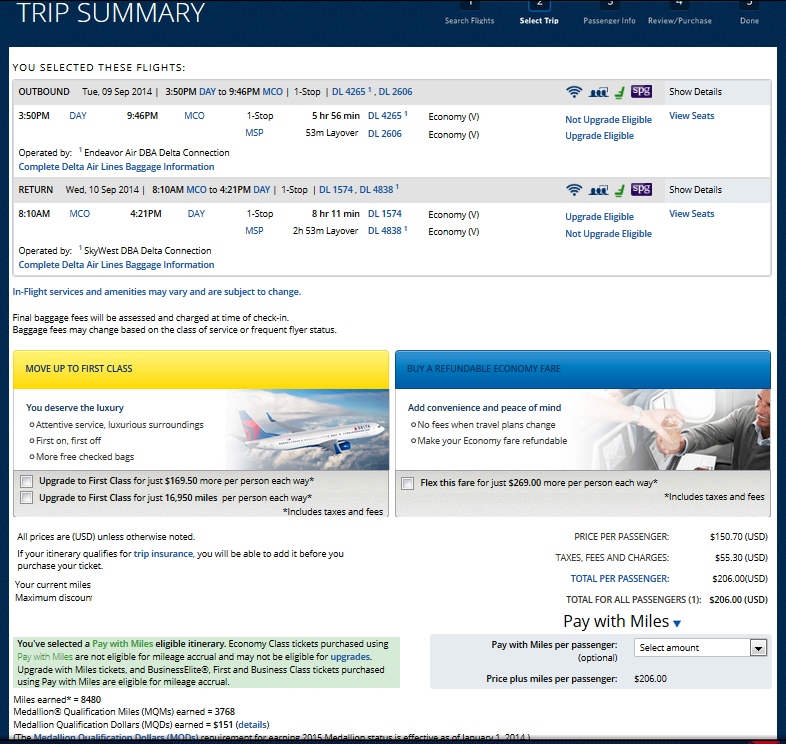Click the green seat icon on the outbound flight
The height and width of the screenshot is (744, 786).
click(619, 92)
